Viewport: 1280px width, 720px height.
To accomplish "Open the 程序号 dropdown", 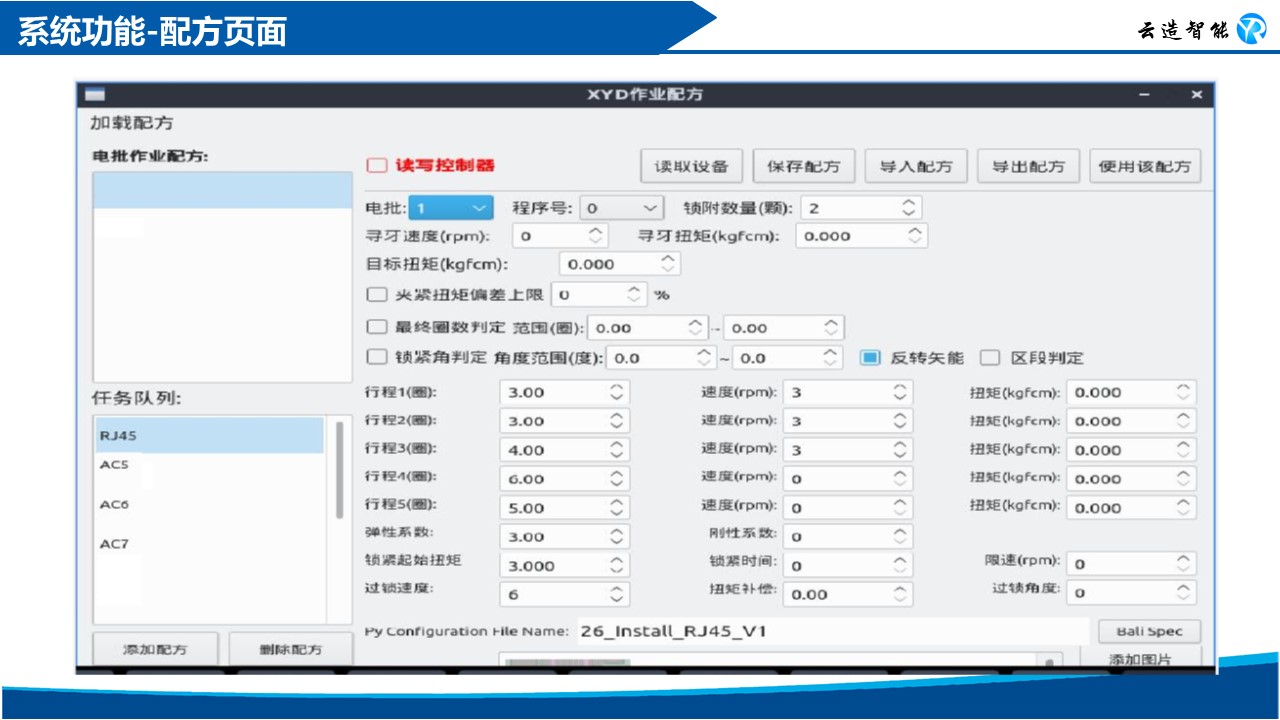I will 621,208.
